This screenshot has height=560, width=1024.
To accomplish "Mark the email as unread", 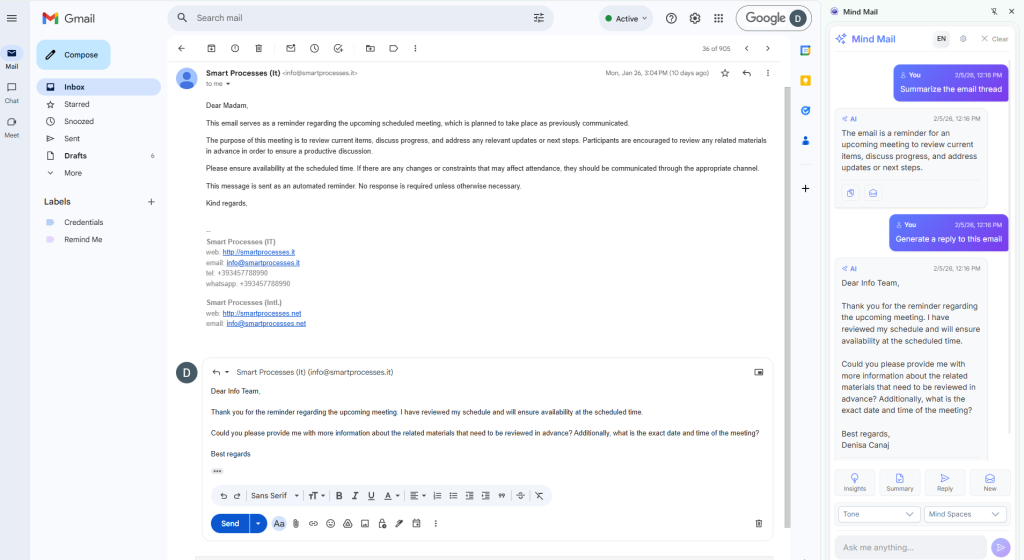I will [x=290, y=48].
